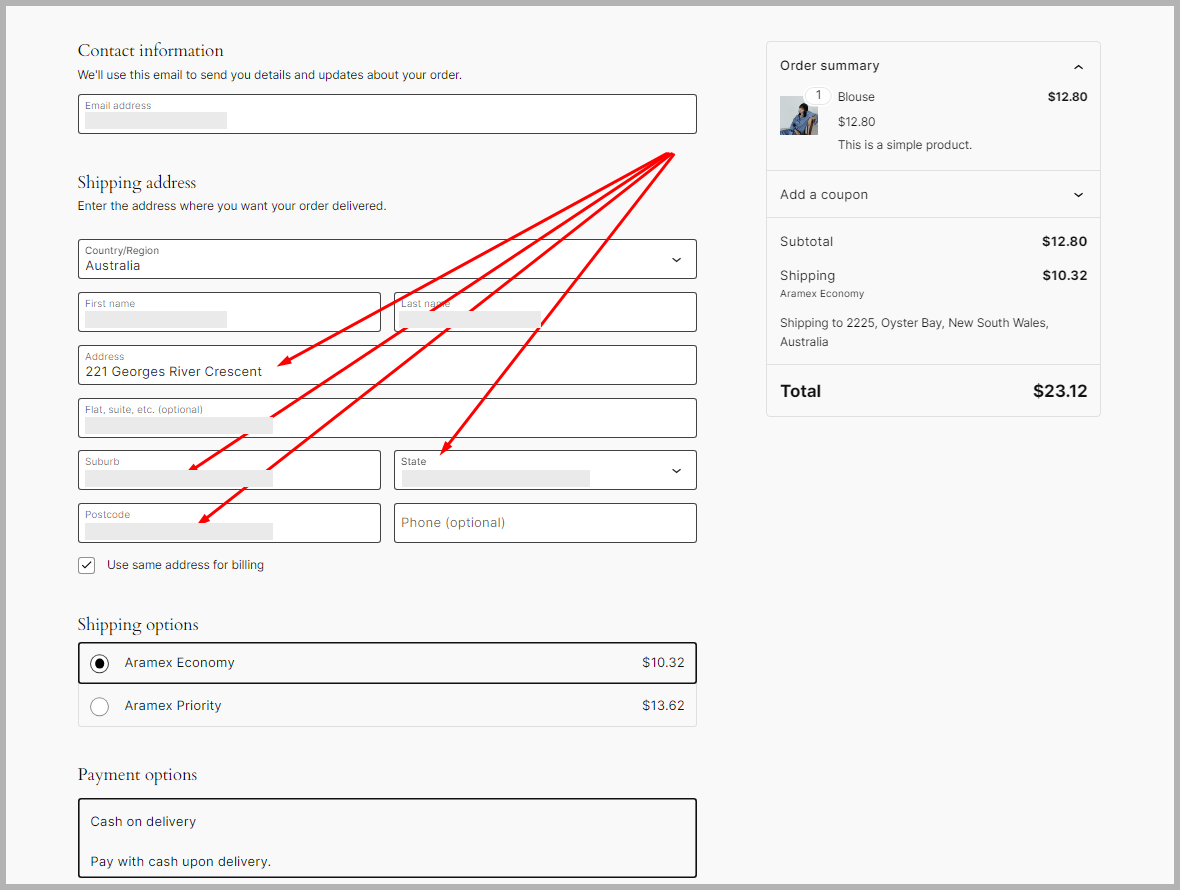
Task: Click the Phone (optional) field
Action: (545, 523)
